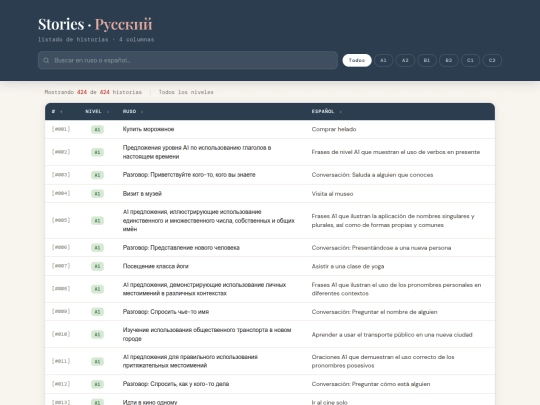Click A1 badge in row #005
The width and height of the screenshot is (540, 405).
click(x=97, y=220)
